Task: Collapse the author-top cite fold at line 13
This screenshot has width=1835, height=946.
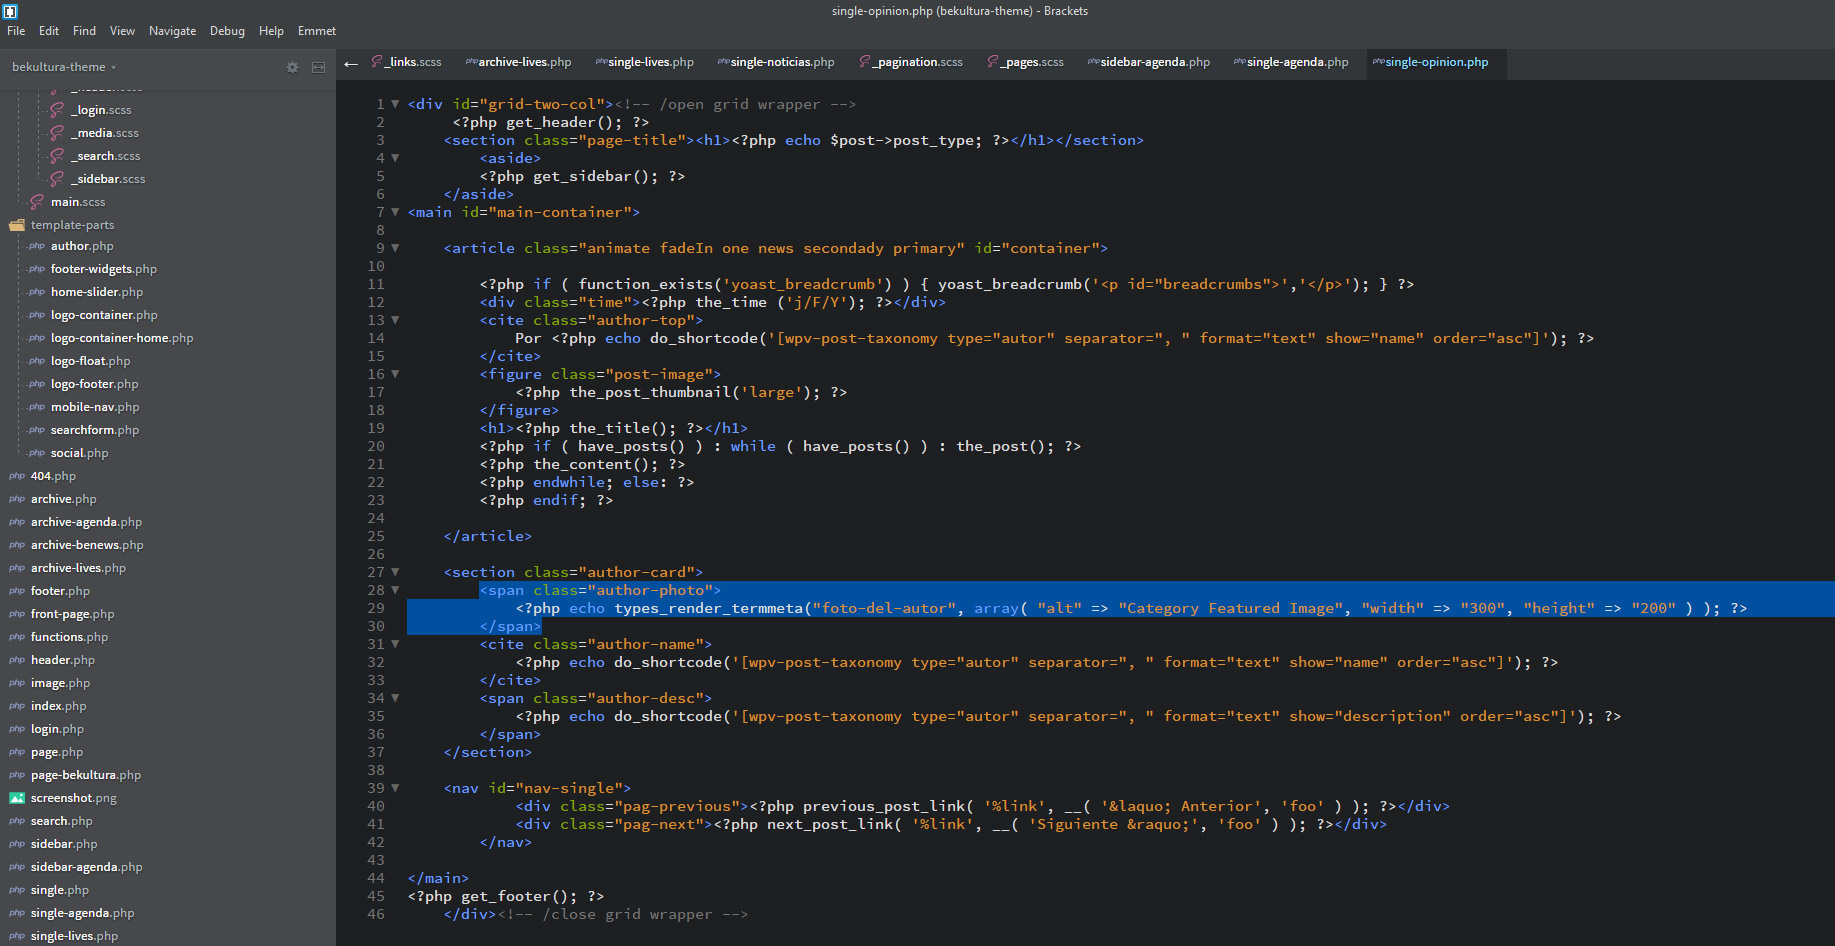Action: tap(395, 320)
